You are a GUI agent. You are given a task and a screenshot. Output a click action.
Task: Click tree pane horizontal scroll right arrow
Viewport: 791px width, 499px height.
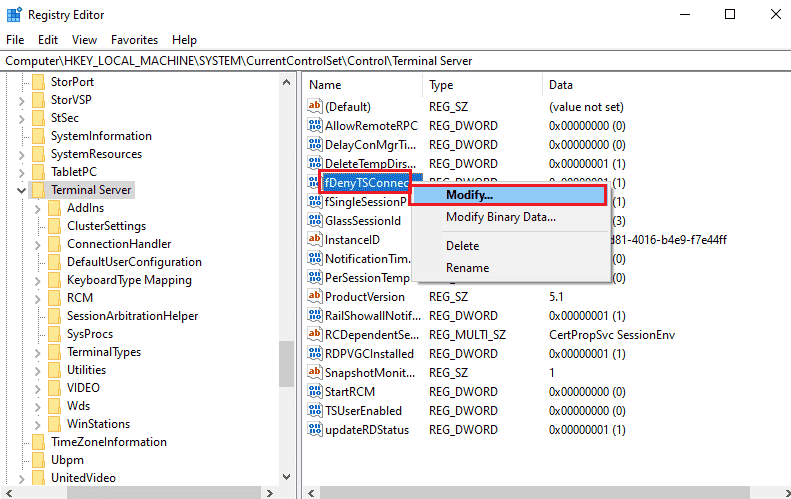point(269,493)
